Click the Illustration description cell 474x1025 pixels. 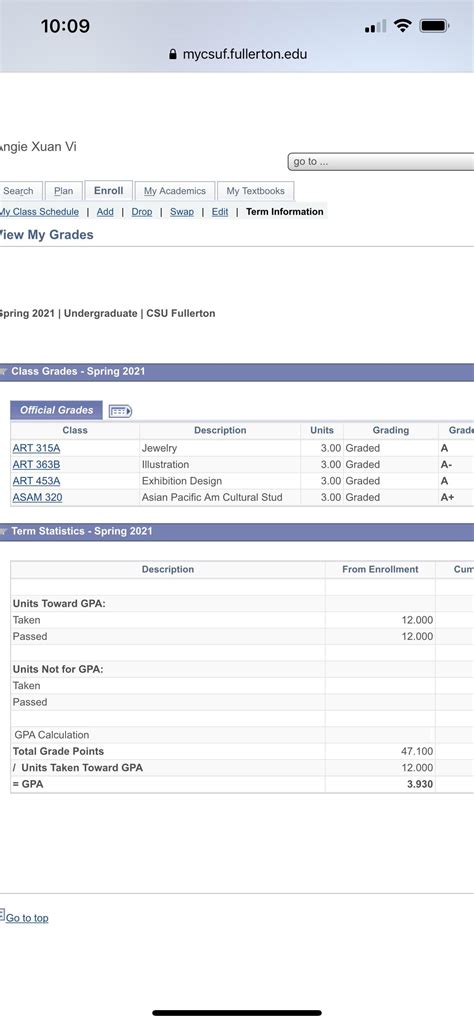[220, 465]
